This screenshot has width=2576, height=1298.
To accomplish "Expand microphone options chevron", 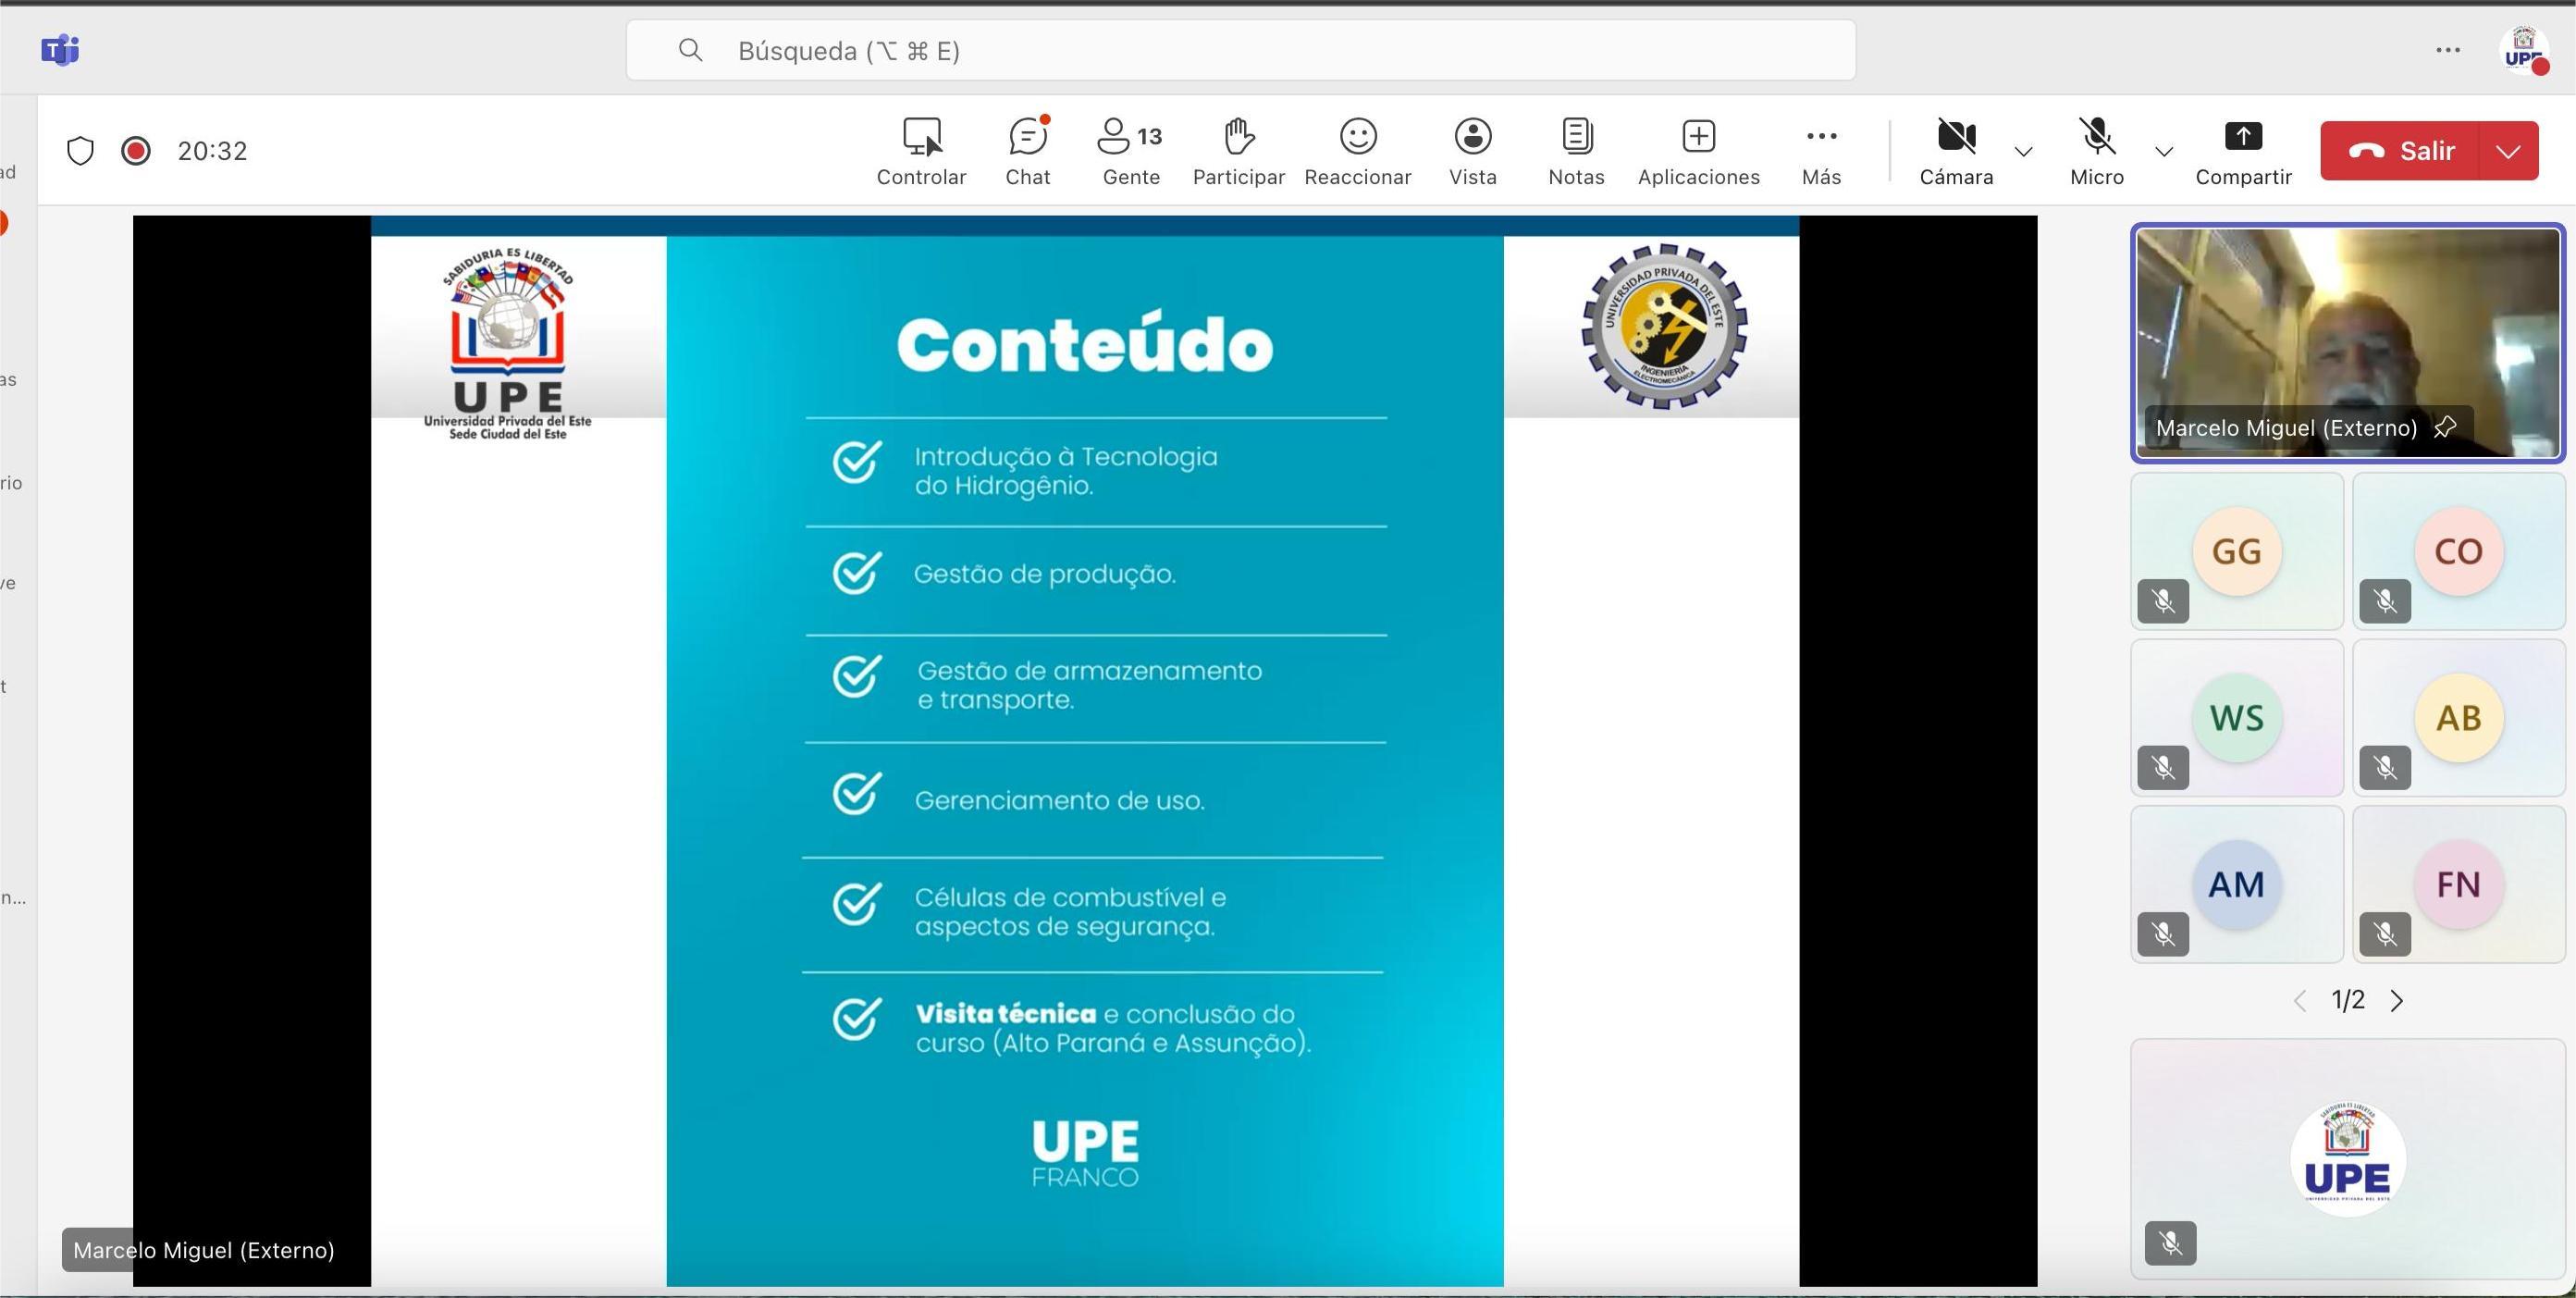I will click(x=2164, y=152).
